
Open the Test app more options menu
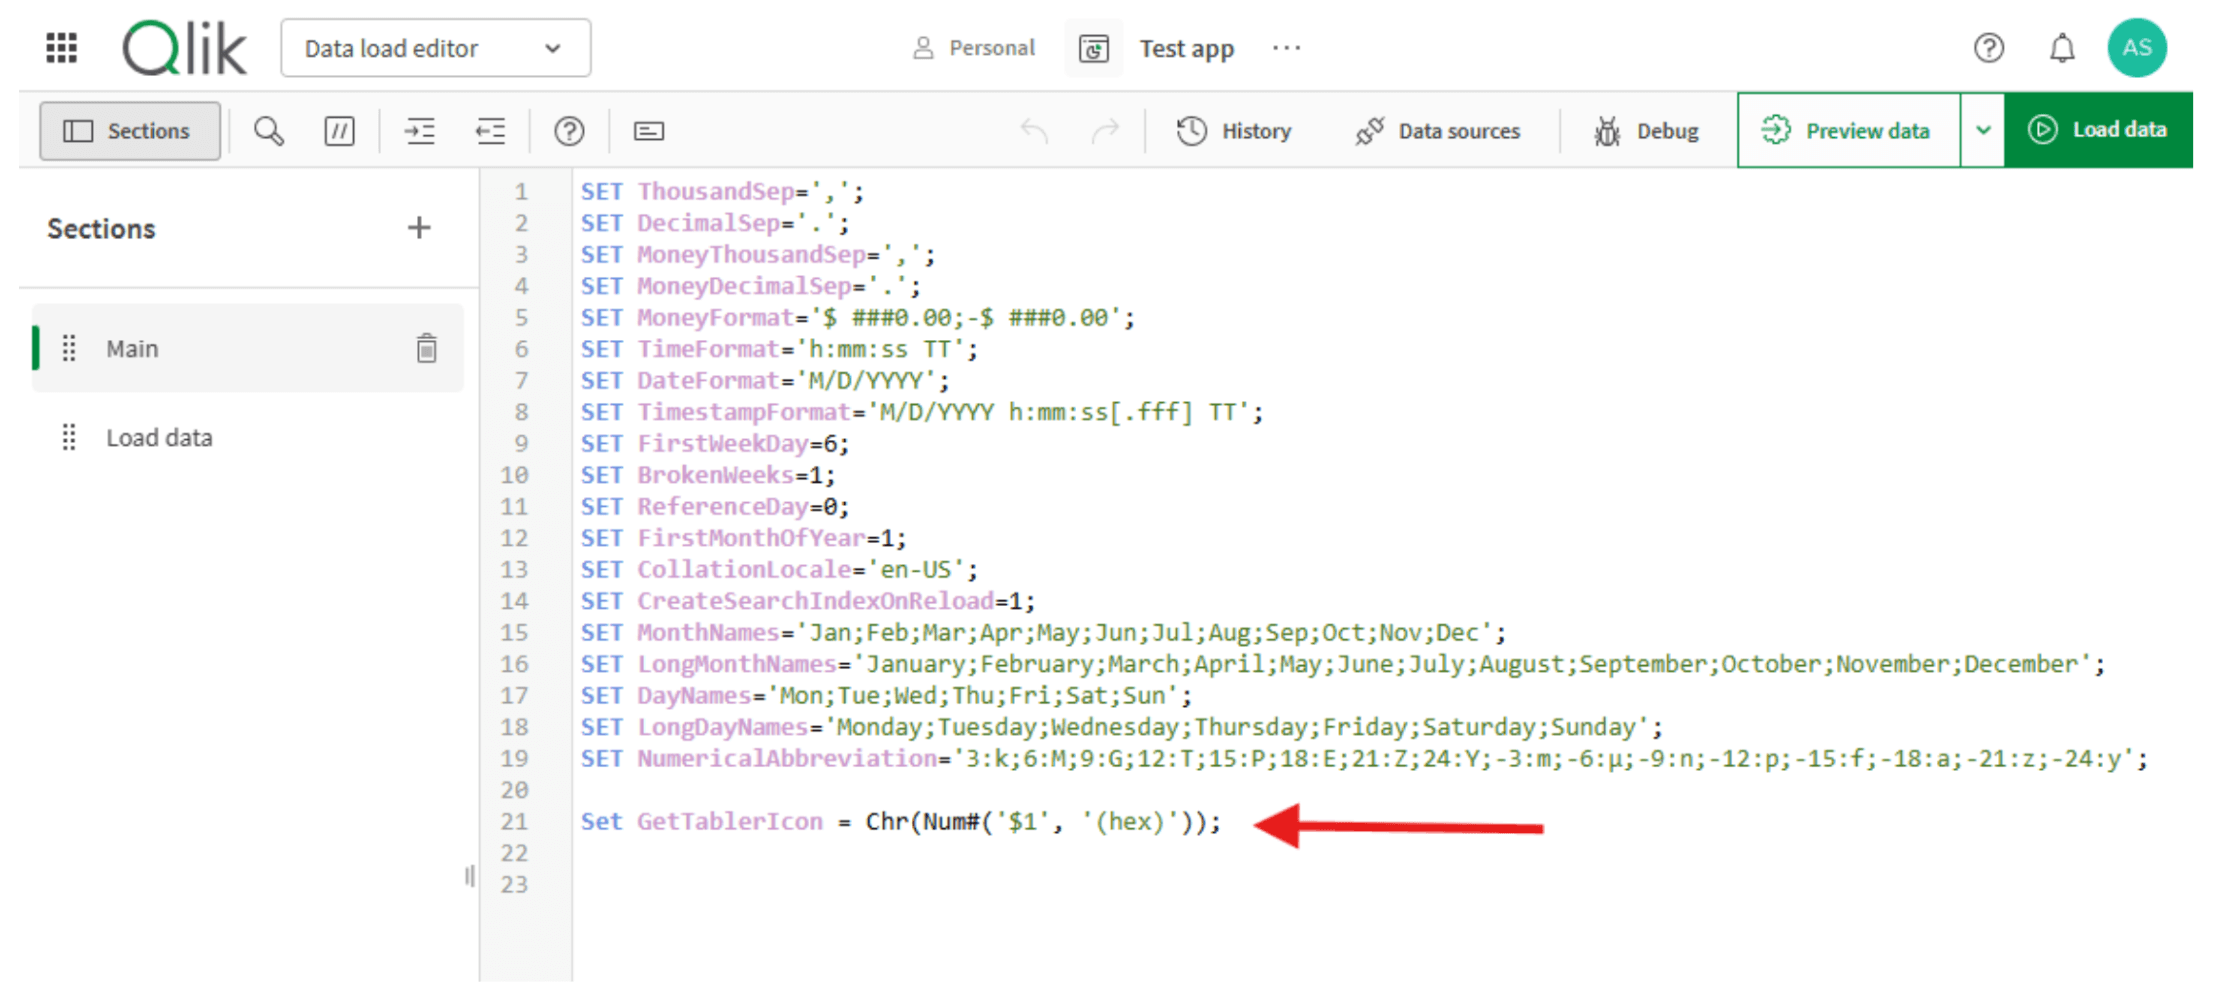[1286, 48]
